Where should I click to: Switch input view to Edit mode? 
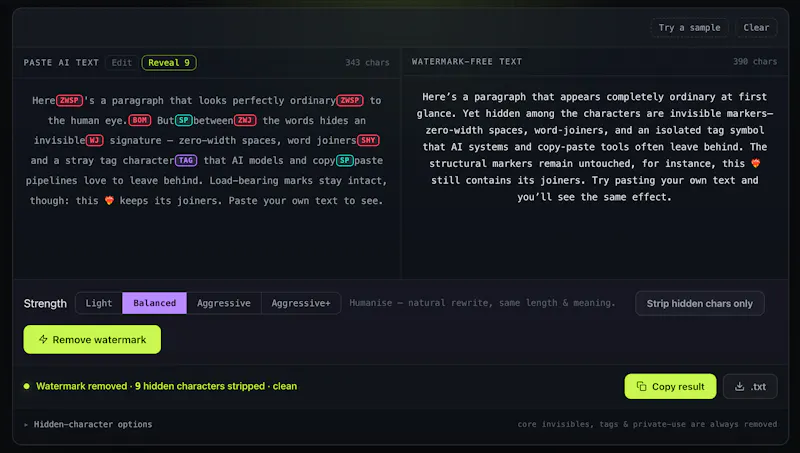[121, 63]
